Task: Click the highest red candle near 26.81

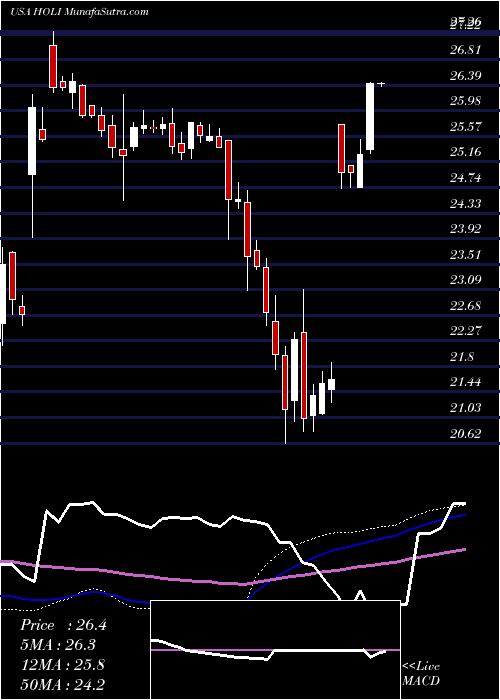Action: coord(53,66)
